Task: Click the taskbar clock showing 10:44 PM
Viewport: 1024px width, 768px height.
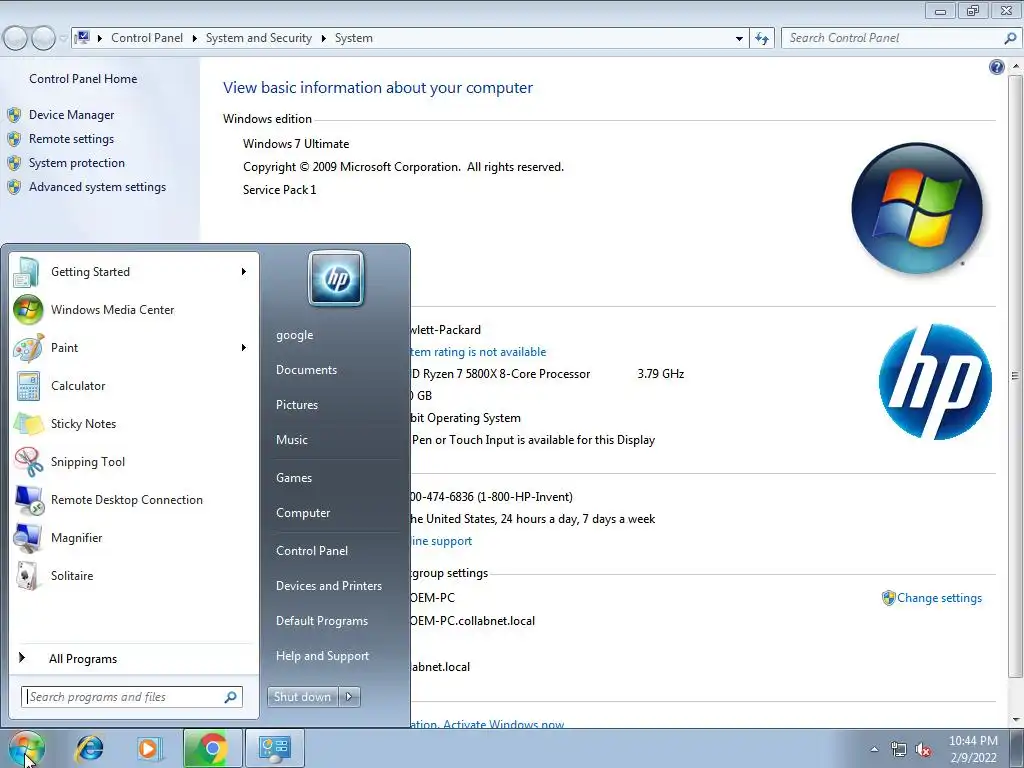Action: coord(973,749)
